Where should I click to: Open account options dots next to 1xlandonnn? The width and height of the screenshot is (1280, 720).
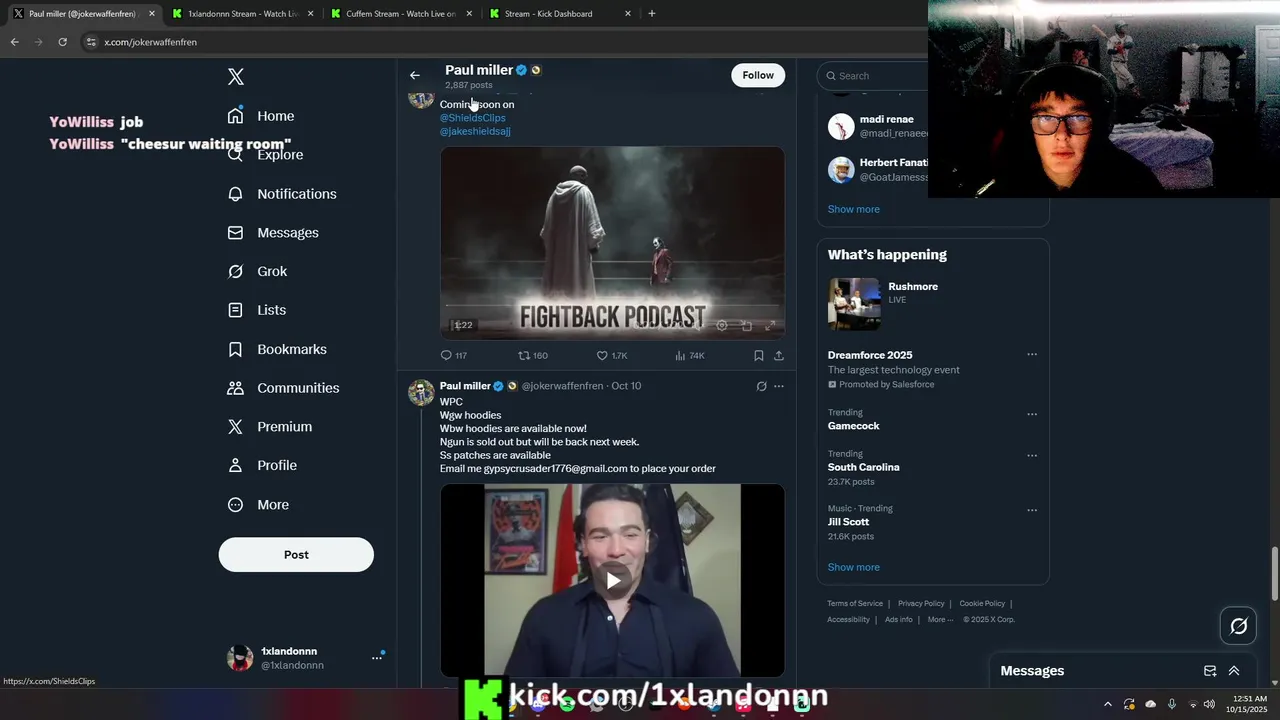(x=377, y=658)
